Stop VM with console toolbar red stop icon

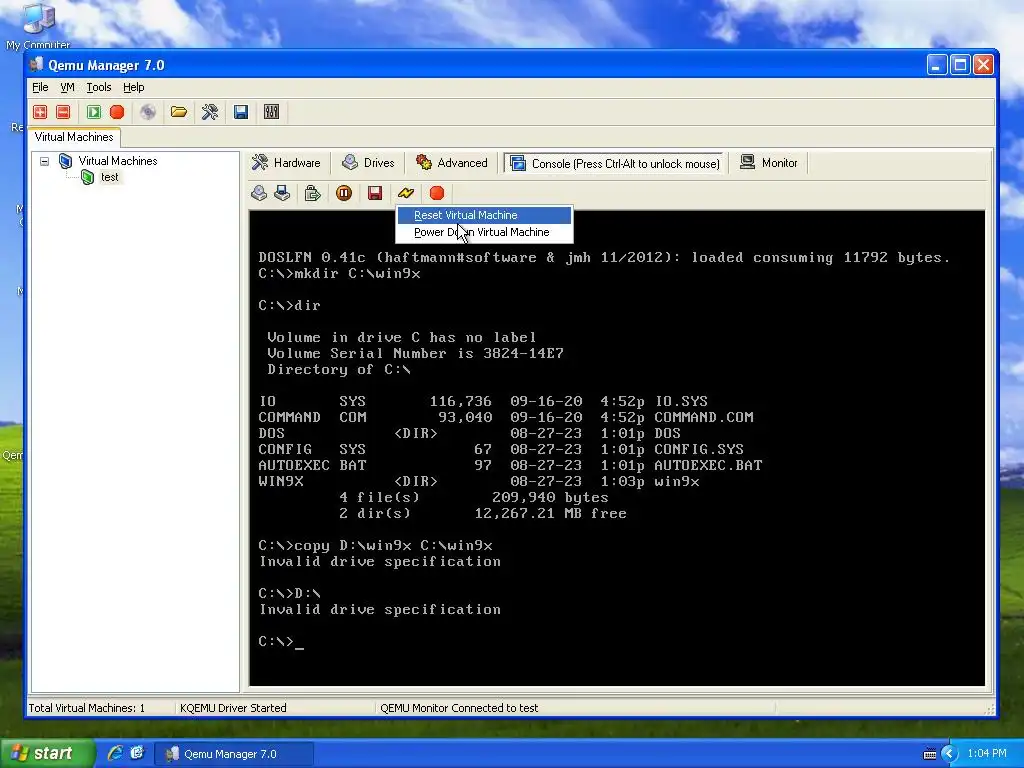point(437,193)
